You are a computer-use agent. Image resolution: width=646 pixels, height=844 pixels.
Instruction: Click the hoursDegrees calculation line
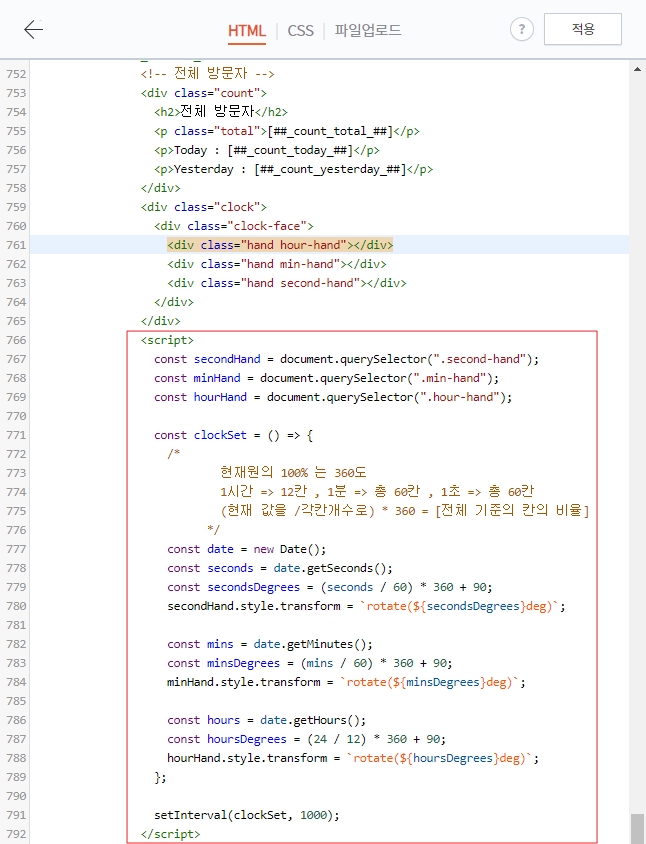[306, 739]
